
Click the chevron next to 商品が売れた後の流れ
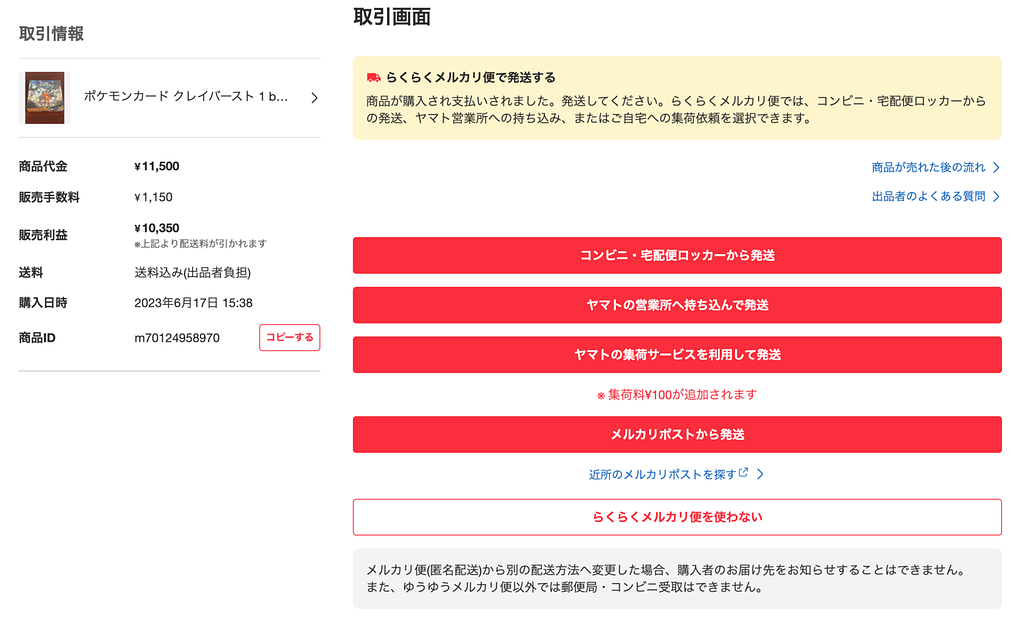tap(996, 167)
